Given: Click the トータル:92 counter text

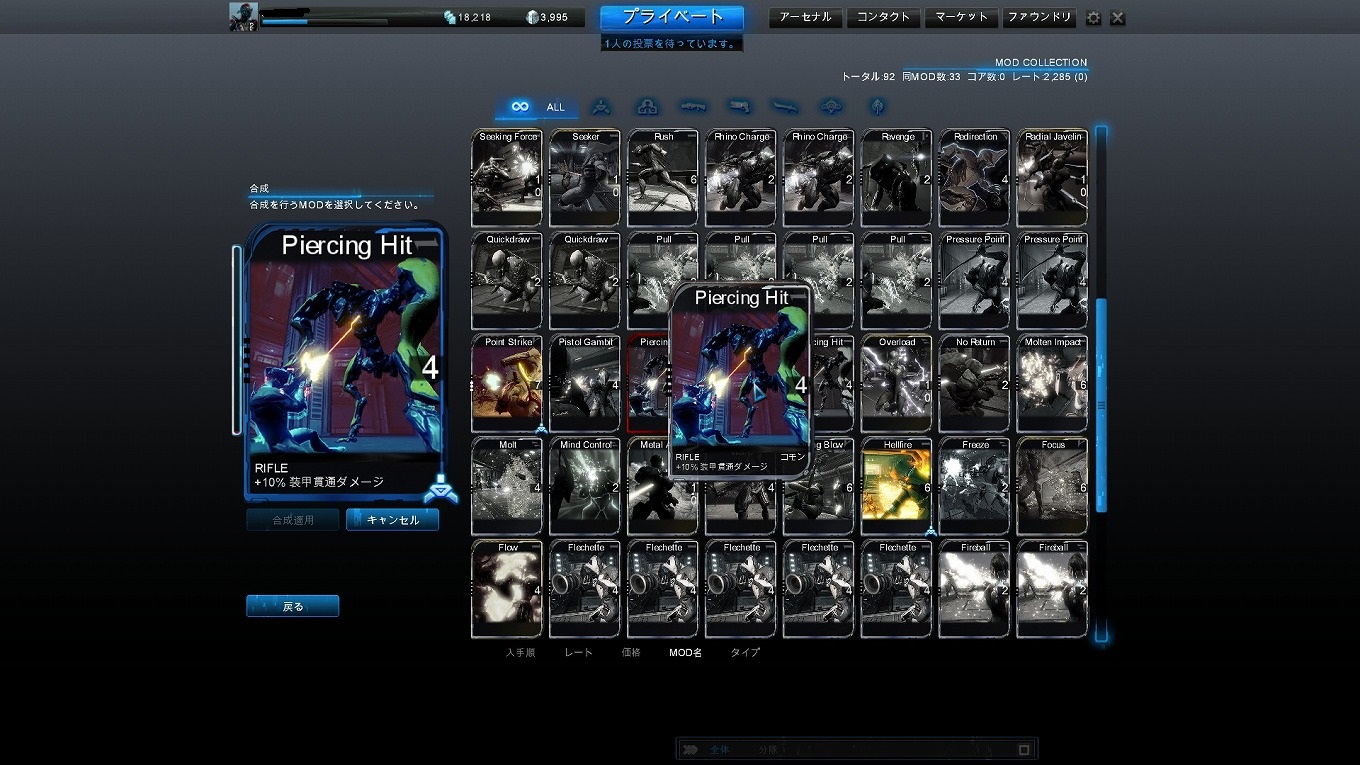Looking at the screenshot, I should 868,76.
